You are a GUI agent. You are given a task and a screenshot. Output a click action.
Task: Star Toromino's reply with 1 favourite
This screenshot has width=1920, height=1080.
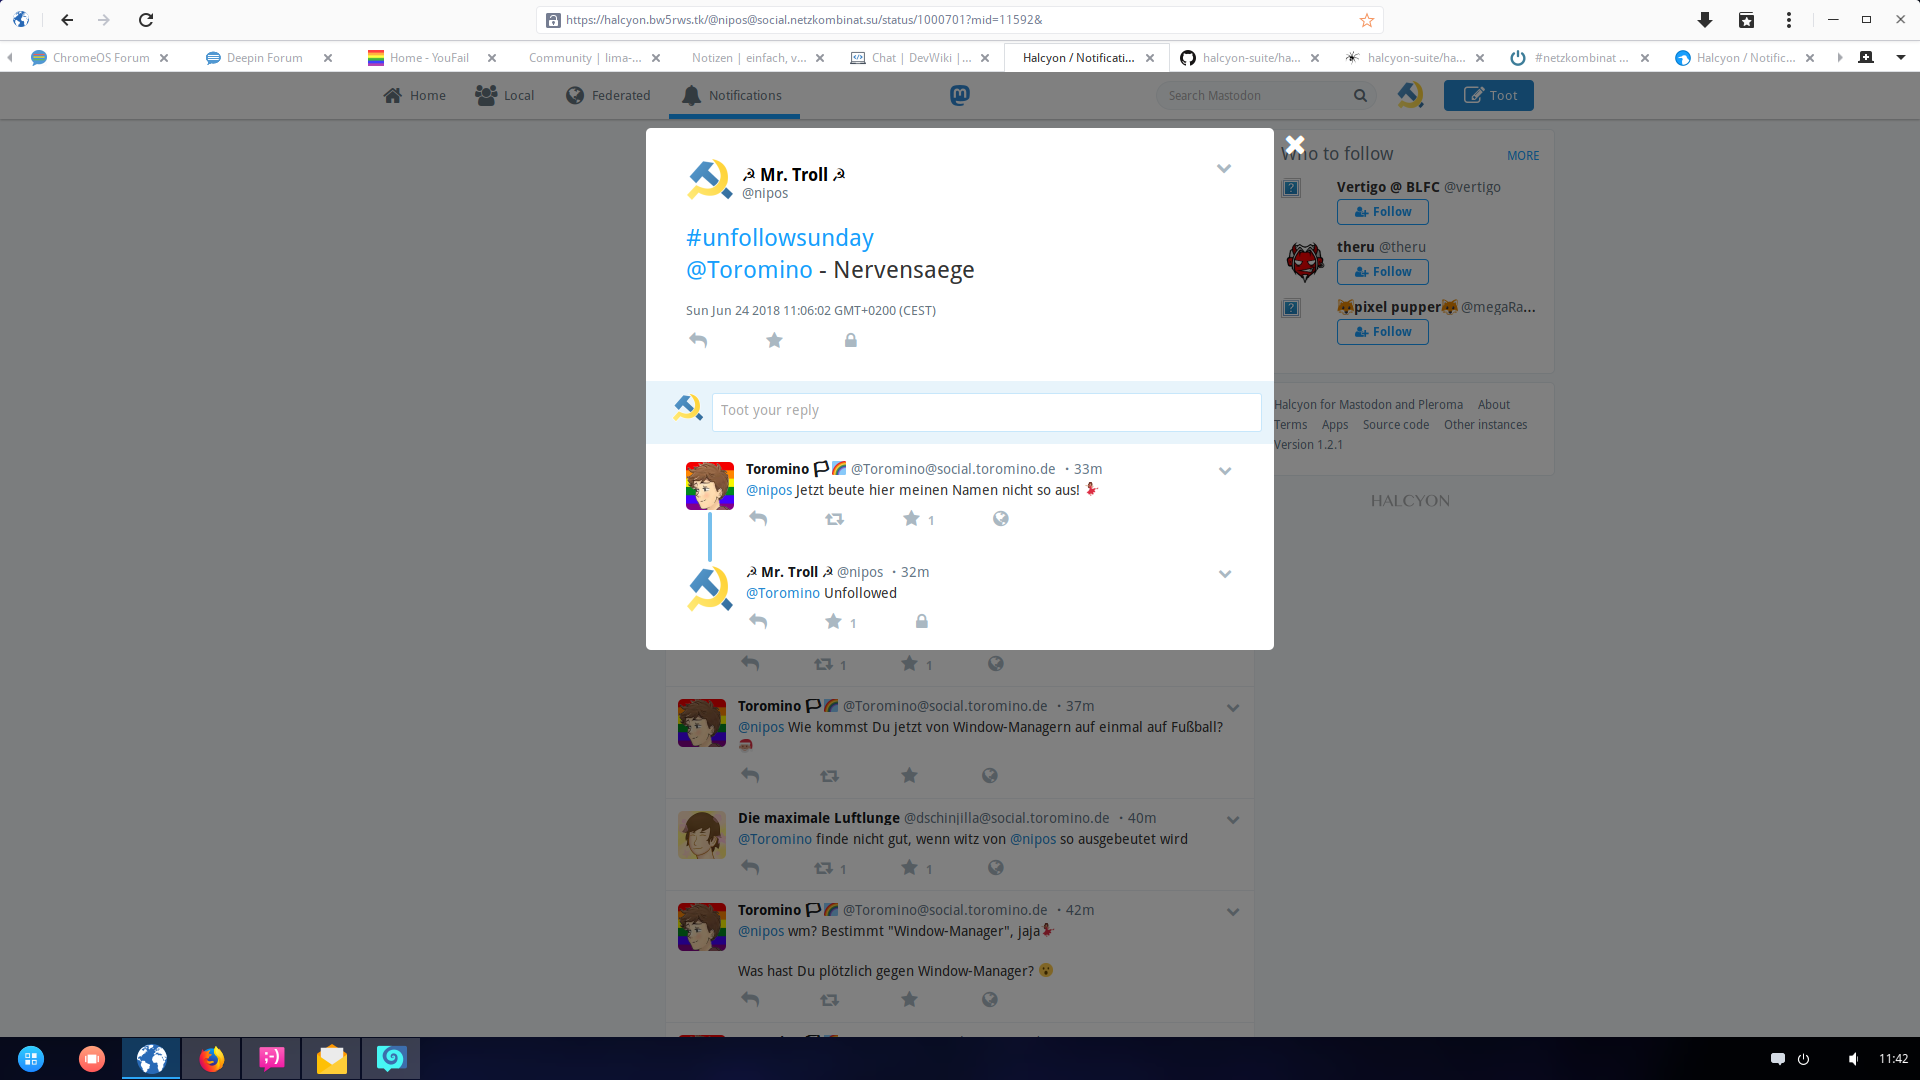(911, 519)
